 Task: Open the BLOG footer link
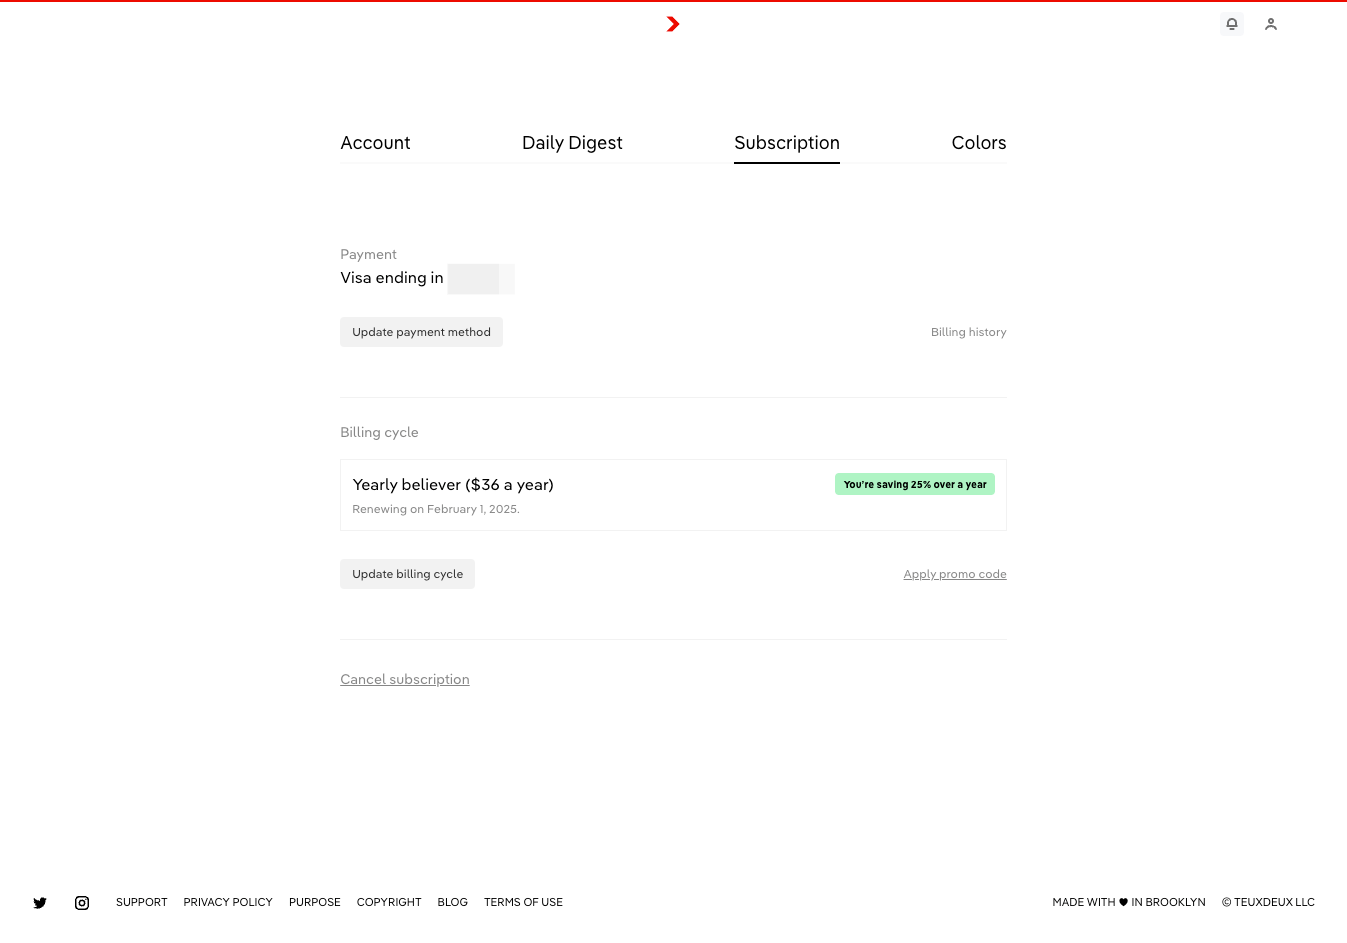pyautogui.click(x=453, y=902)
